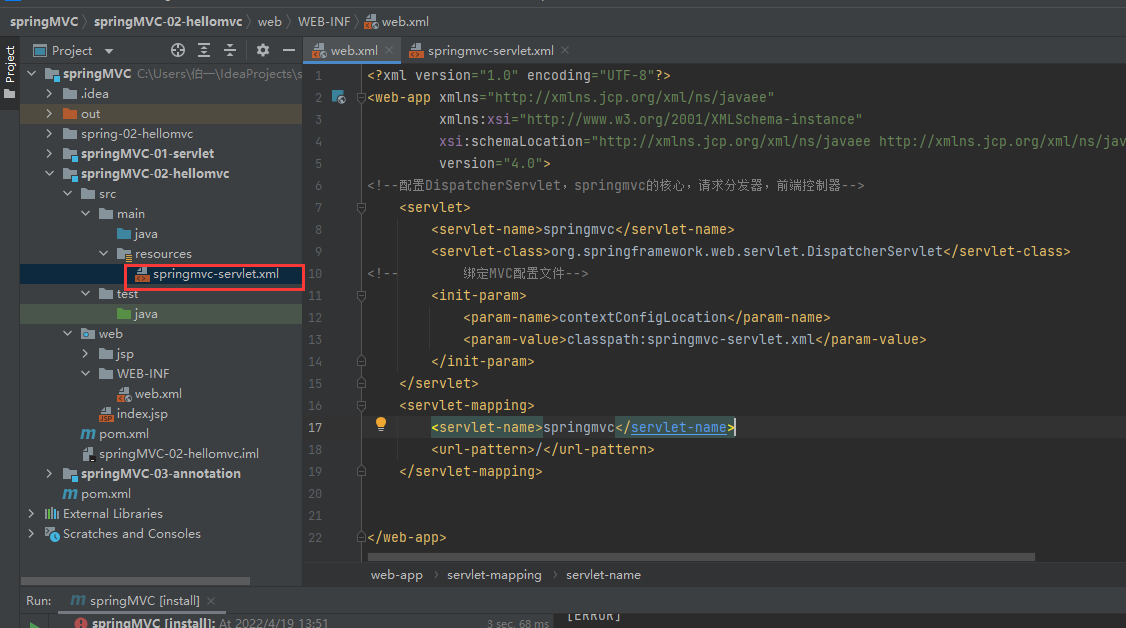Click the intention lightbulb on line 17
The image size is (1126, 628).
(381, 424)
